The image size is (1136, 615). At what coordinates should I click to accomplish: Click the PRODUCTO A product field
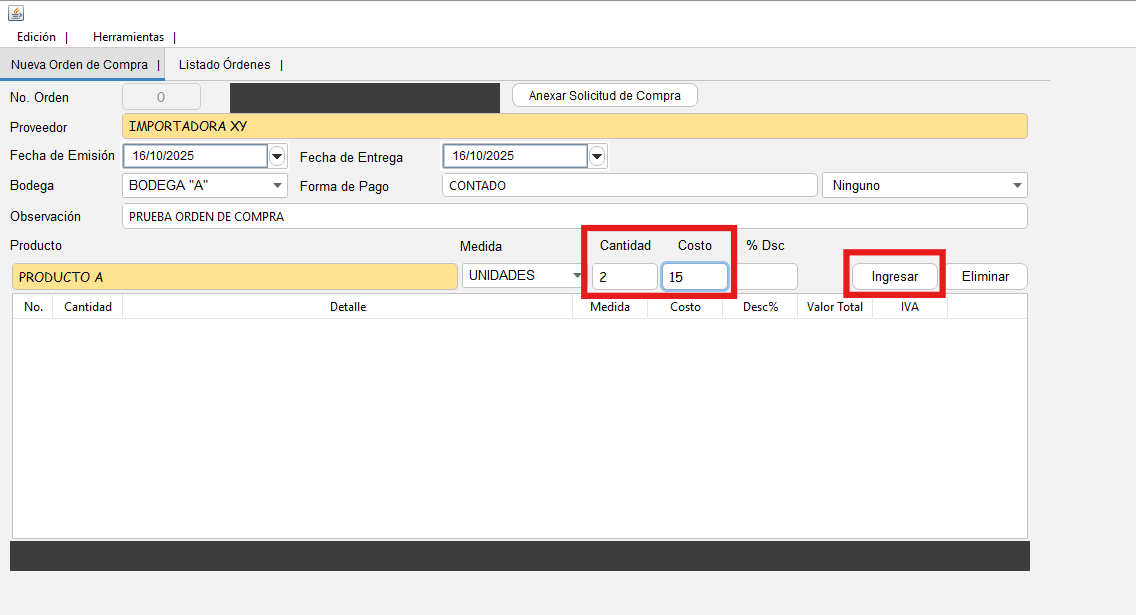[x=235, y=277]
